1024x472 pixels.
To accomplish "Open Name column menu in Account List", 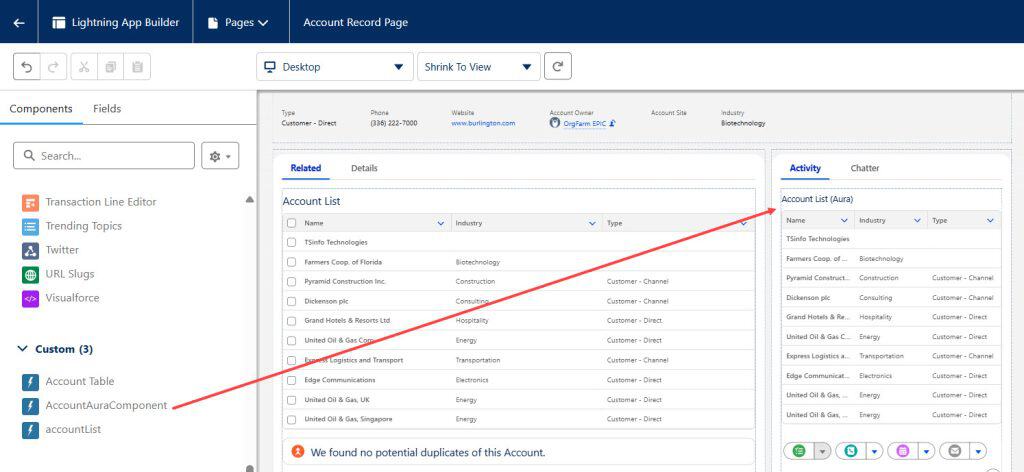I will 441,223.
